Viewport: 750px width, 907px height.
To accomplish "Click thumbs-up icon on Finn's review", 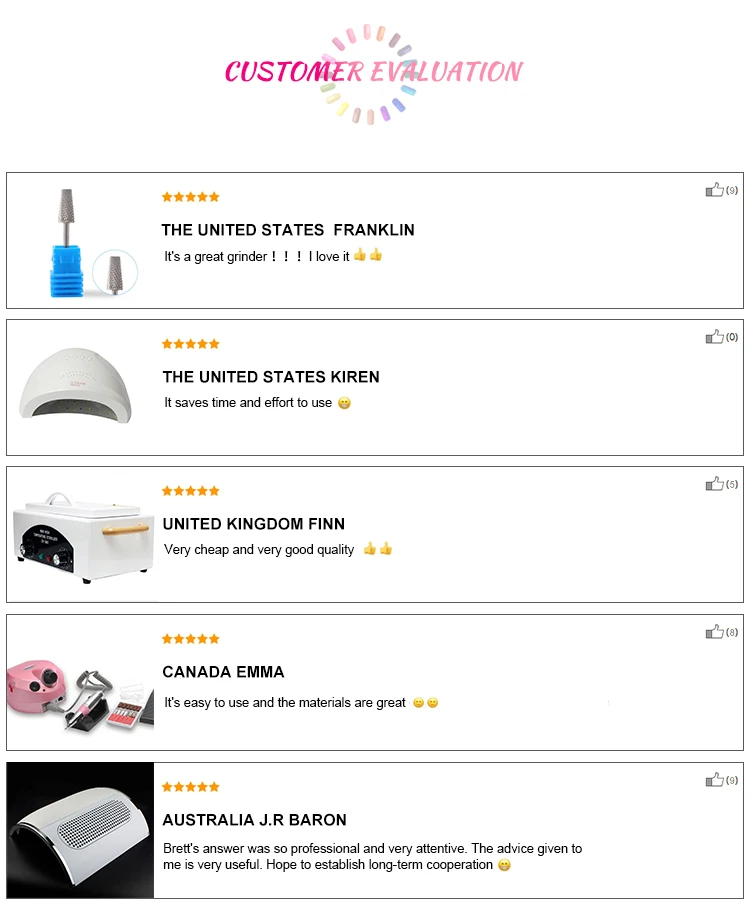I will [x=714, y=484].
